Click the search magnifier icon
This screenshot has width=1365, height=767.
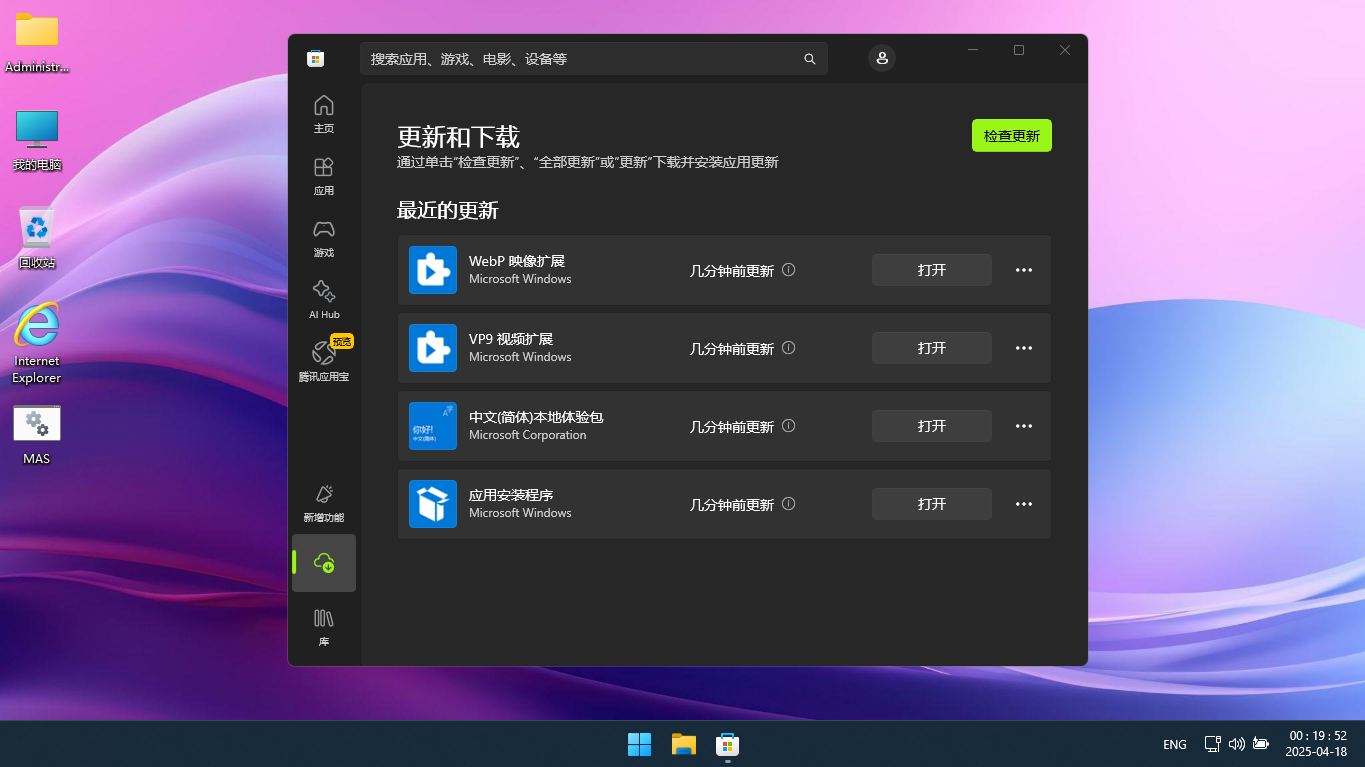(810, 59)
